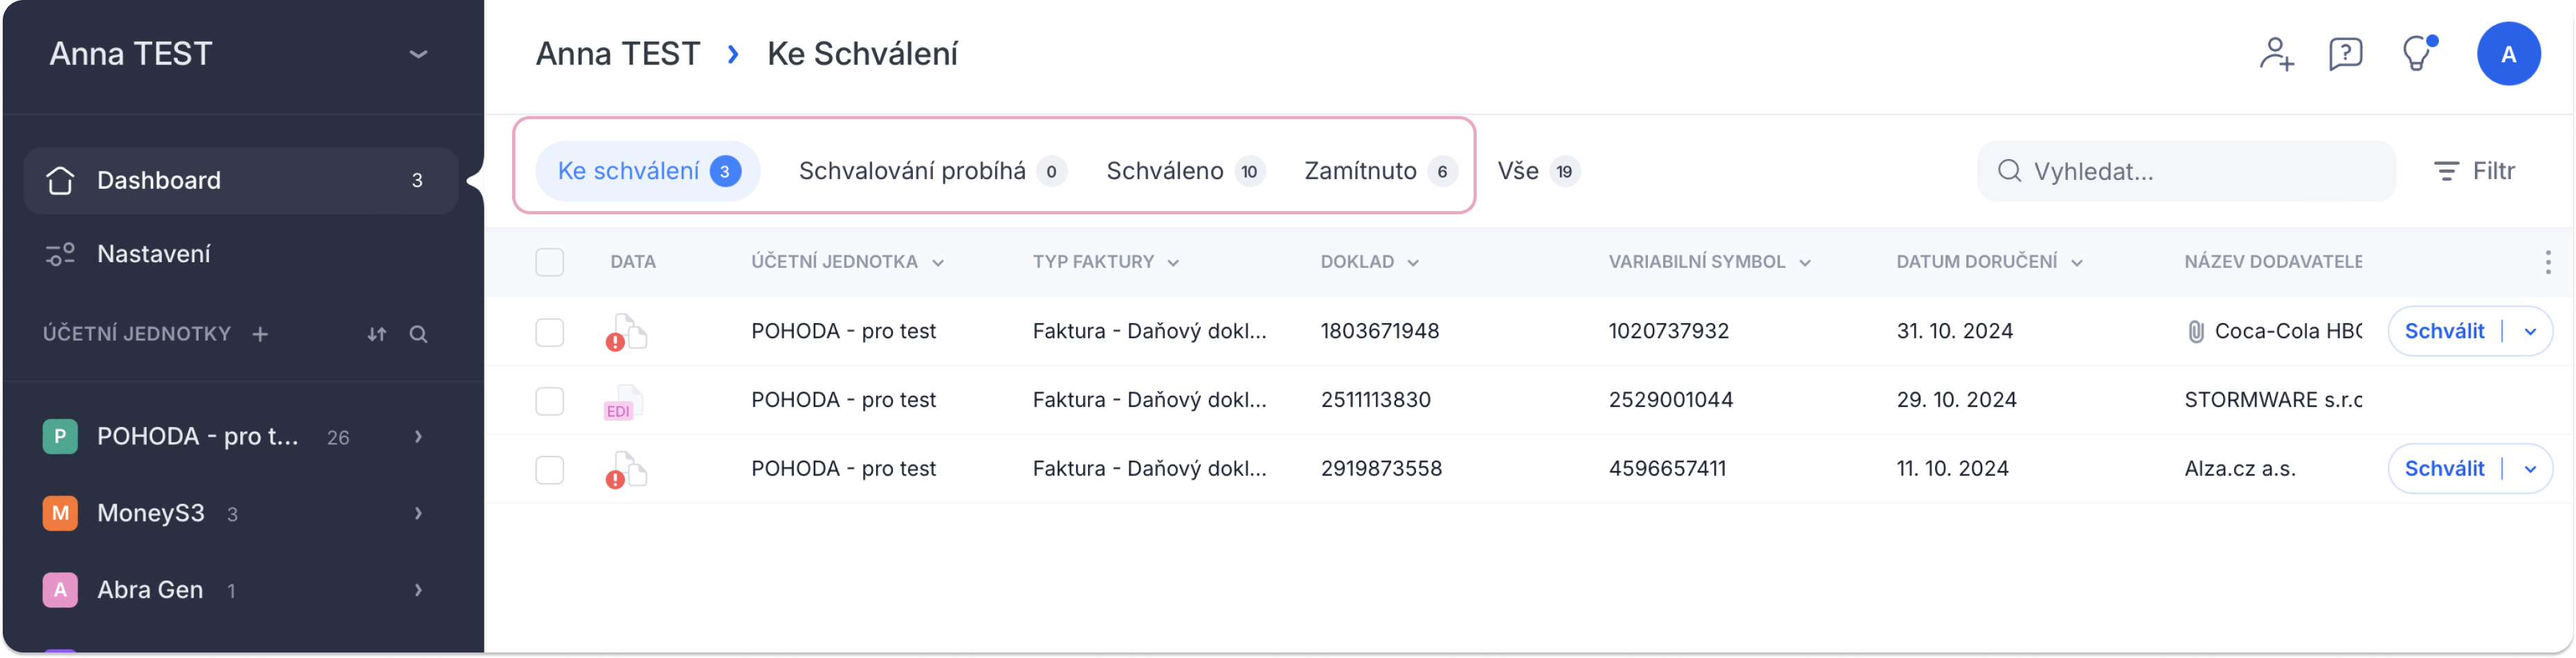Image resolution: width=2576 pixels, height=658 pixels.
Task: Click the lightbulb tips icon
Action: click(2418, 54)
